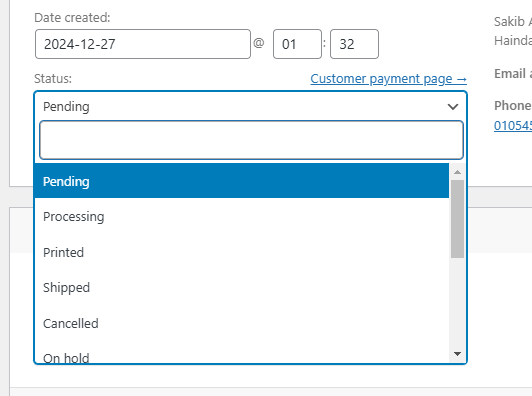This screenshot has height=396, width=532.
Task: Open the Customer payment page link
Action: [x=388, y=79]
